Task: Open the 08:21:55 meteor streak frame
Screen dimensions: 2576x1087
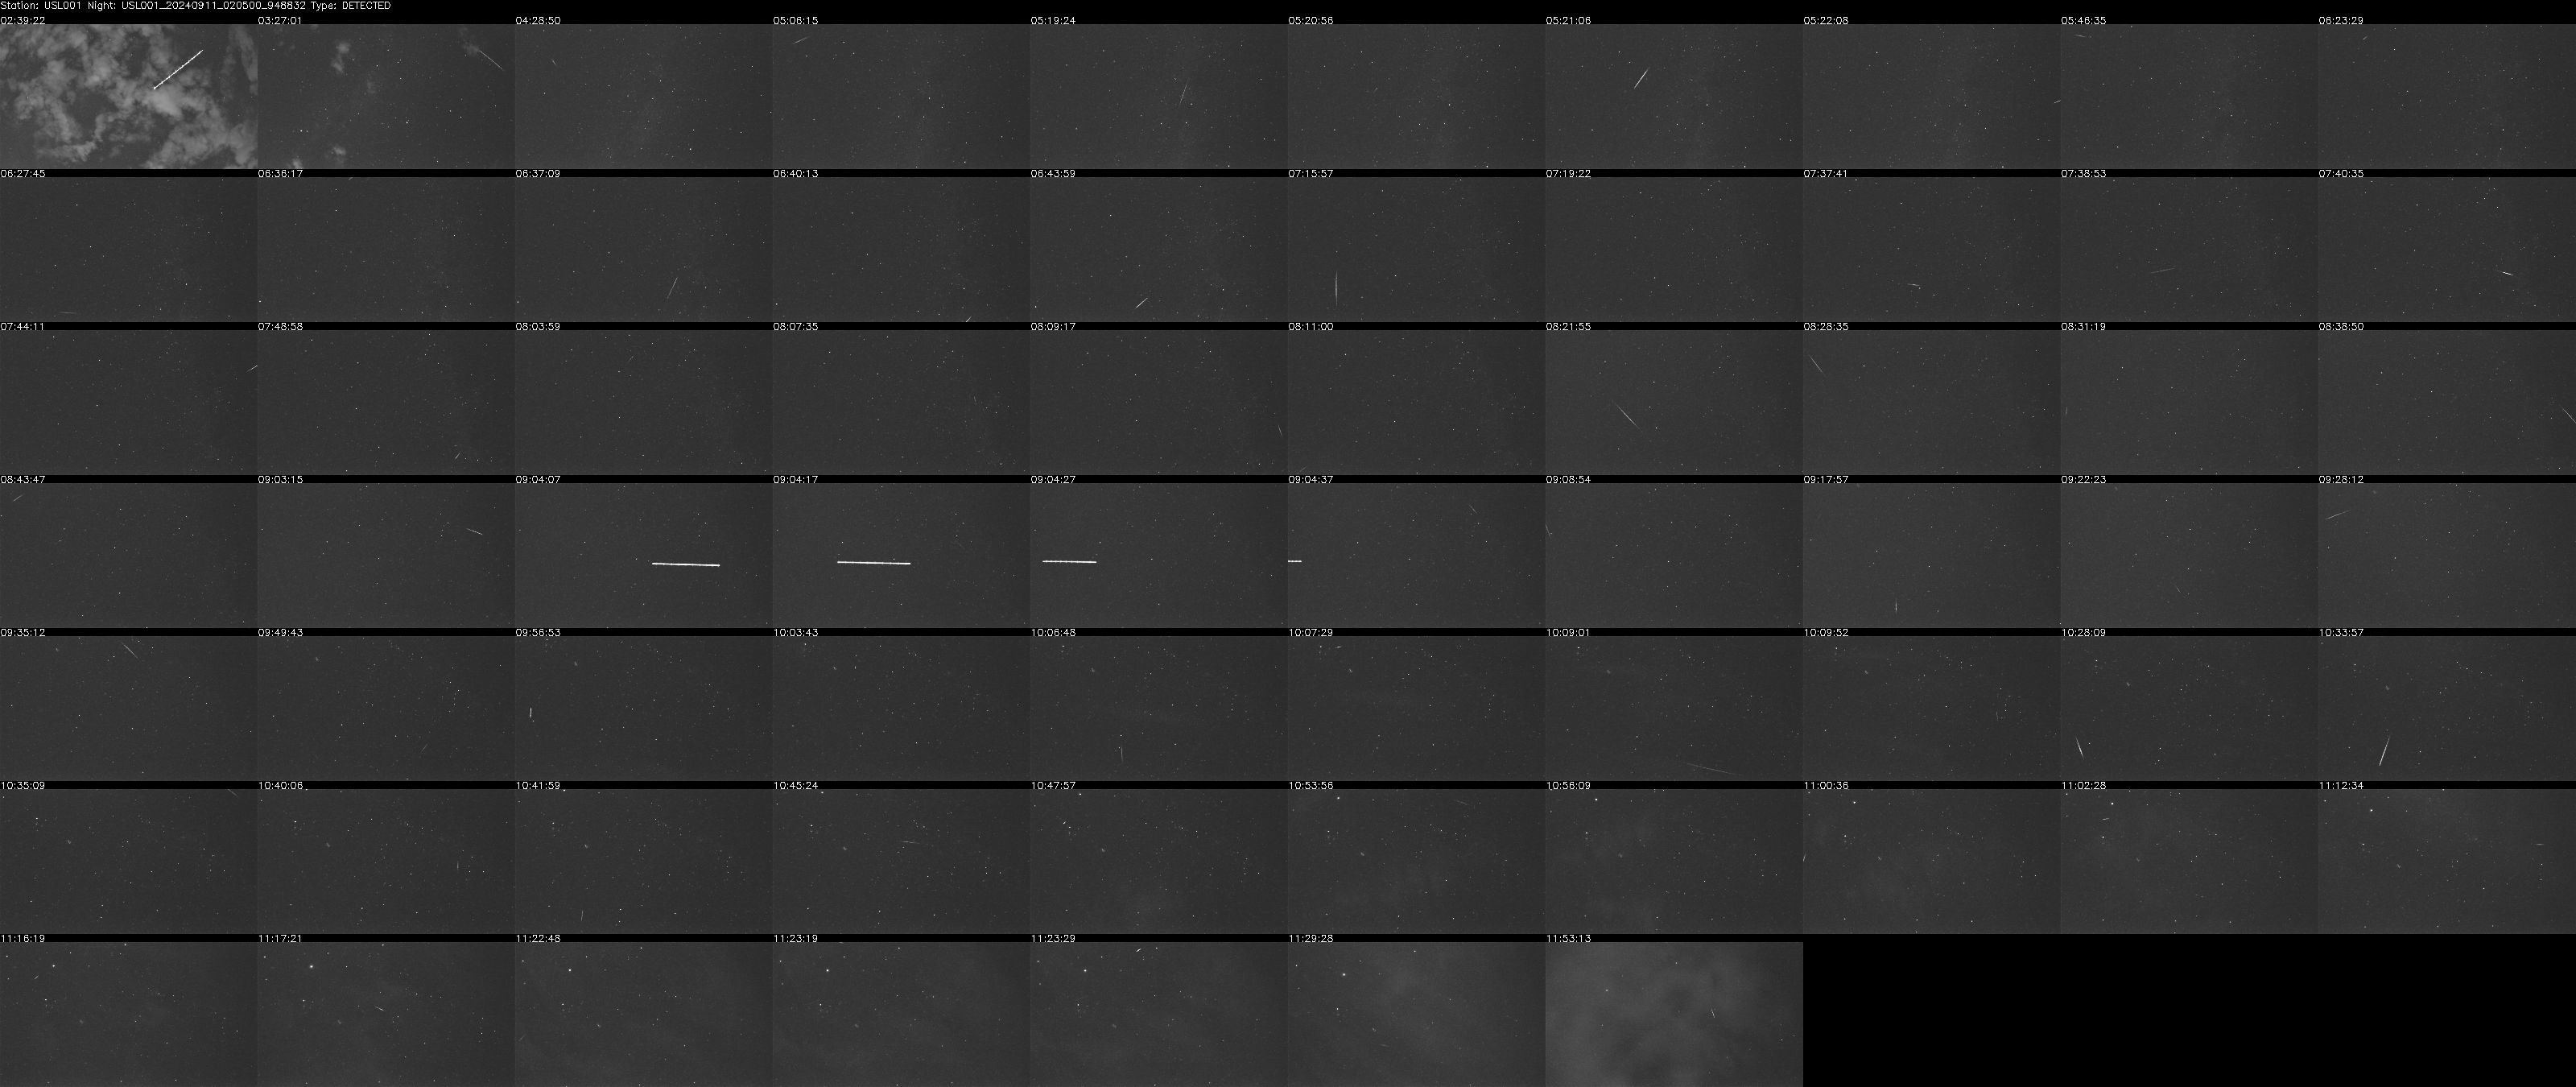Action: (x=1674, y=402)
